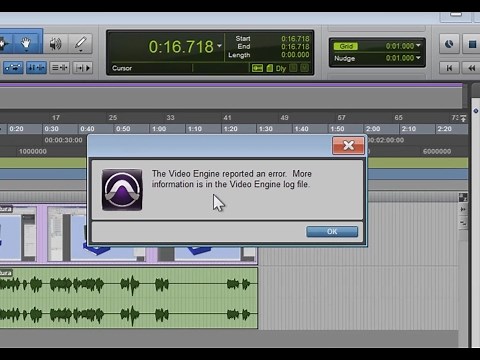Viewport: 480px width, 360px height.
Task: Click the Length value 0:00.000
Action: point(295,55)
